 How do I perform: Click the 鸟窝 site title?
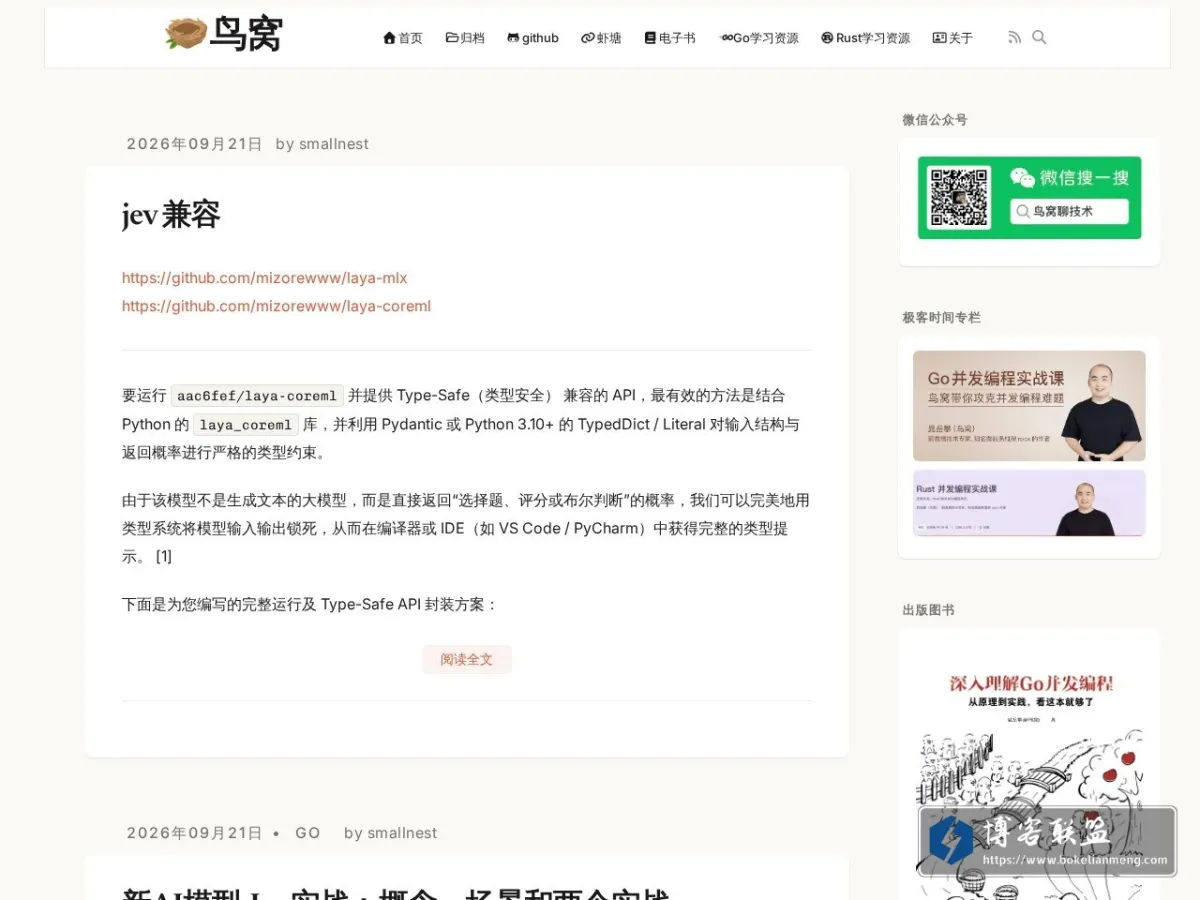tap(246, 35)
